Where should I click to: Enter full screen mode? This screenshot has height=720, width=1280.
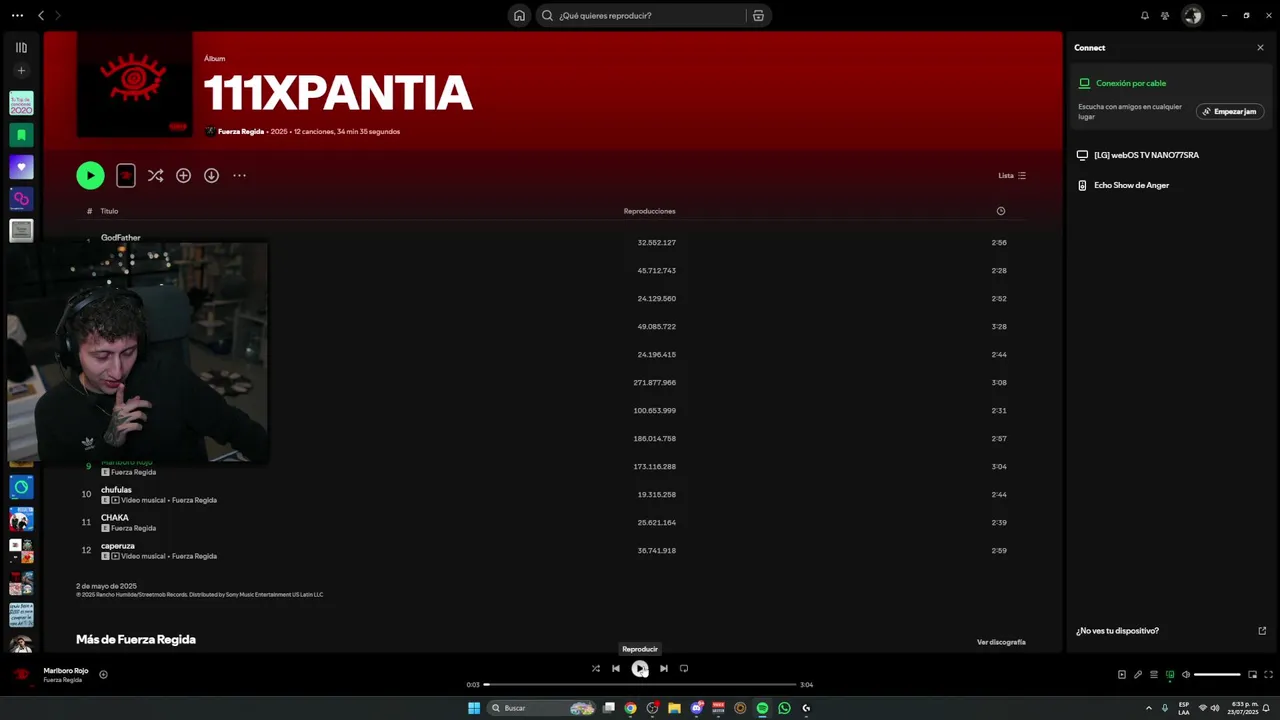(x=1269, y=674)
